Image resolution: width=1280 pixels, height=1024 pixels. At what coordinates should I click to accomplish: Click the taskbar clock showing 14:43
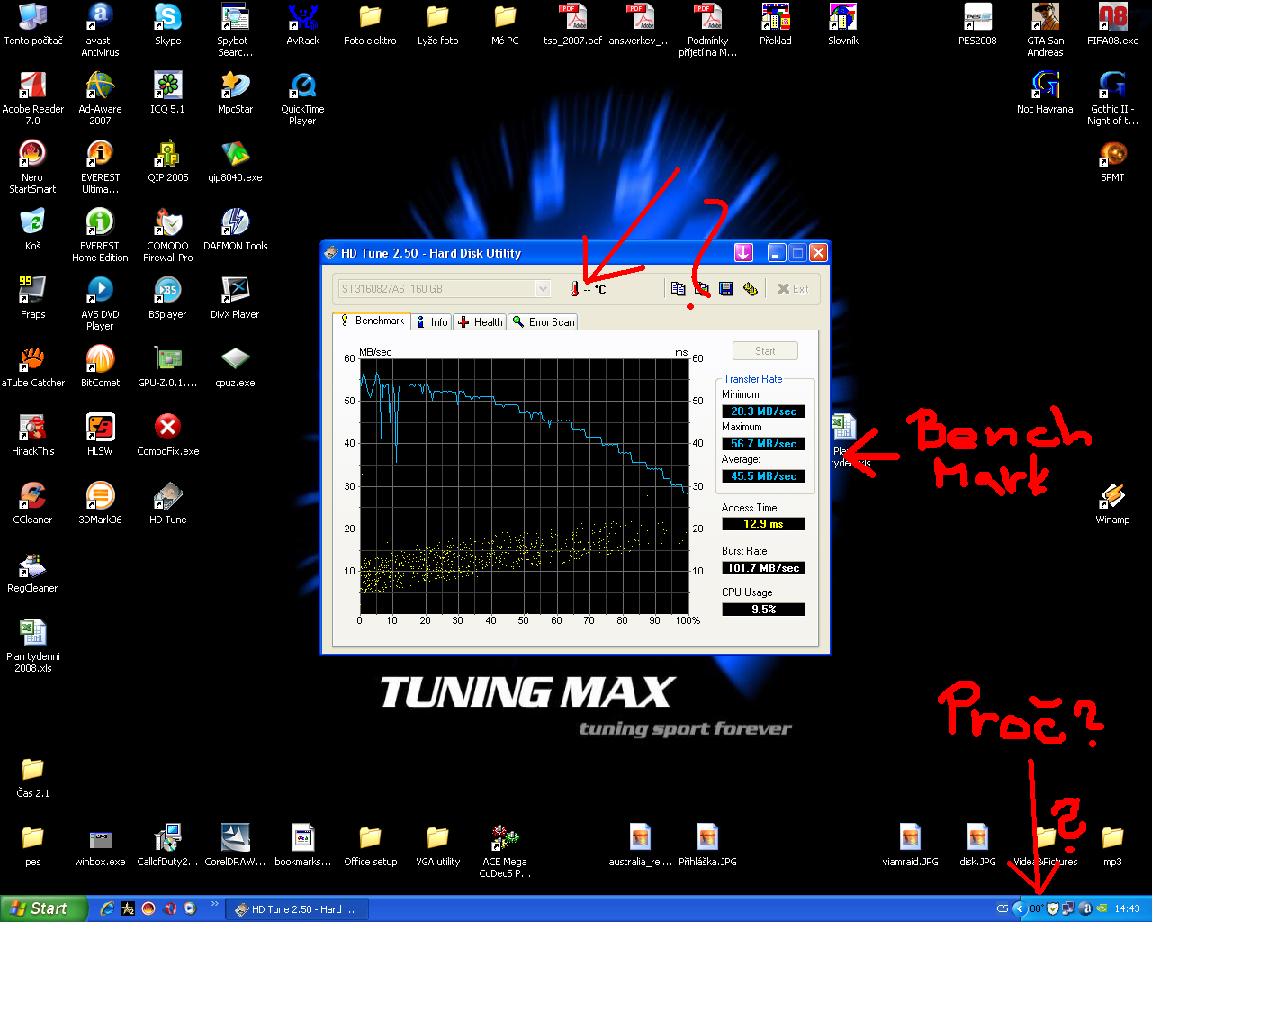pyautogui.click(x=1127, y=909)
